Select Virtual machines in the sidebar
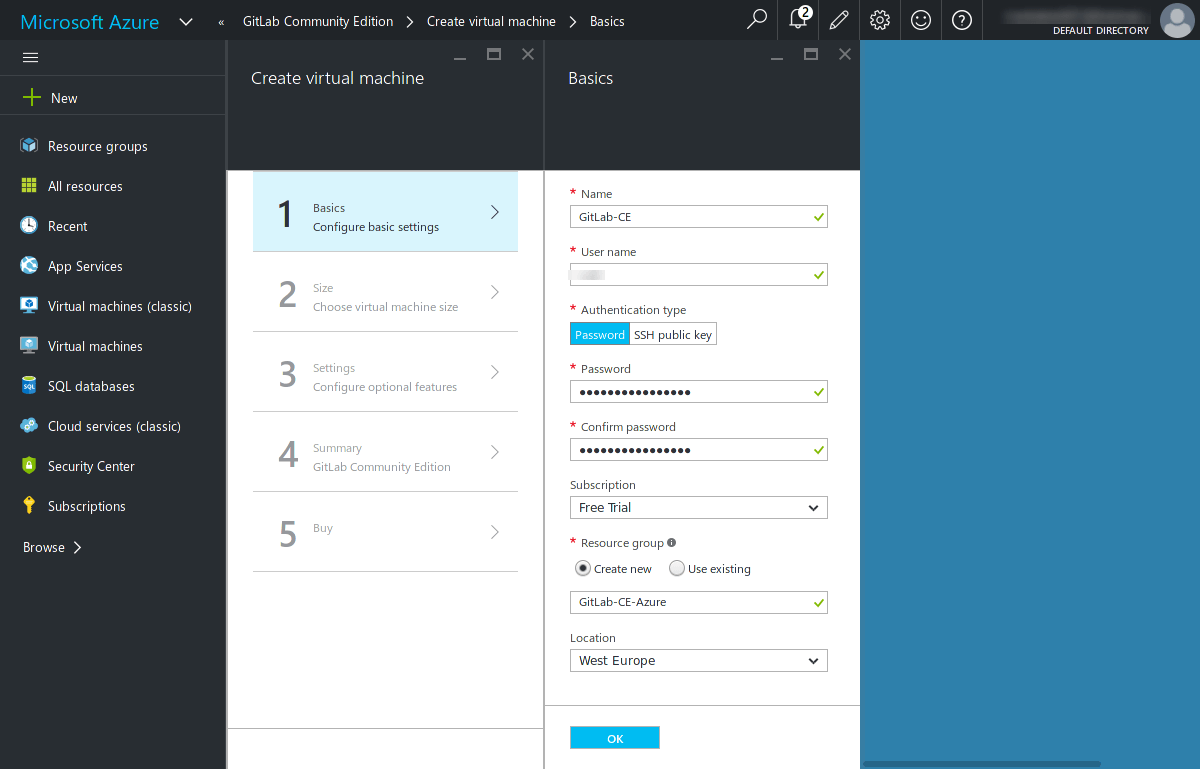Image resolution: width=1200 pixels, height=769 pixels. click(97, 346)
